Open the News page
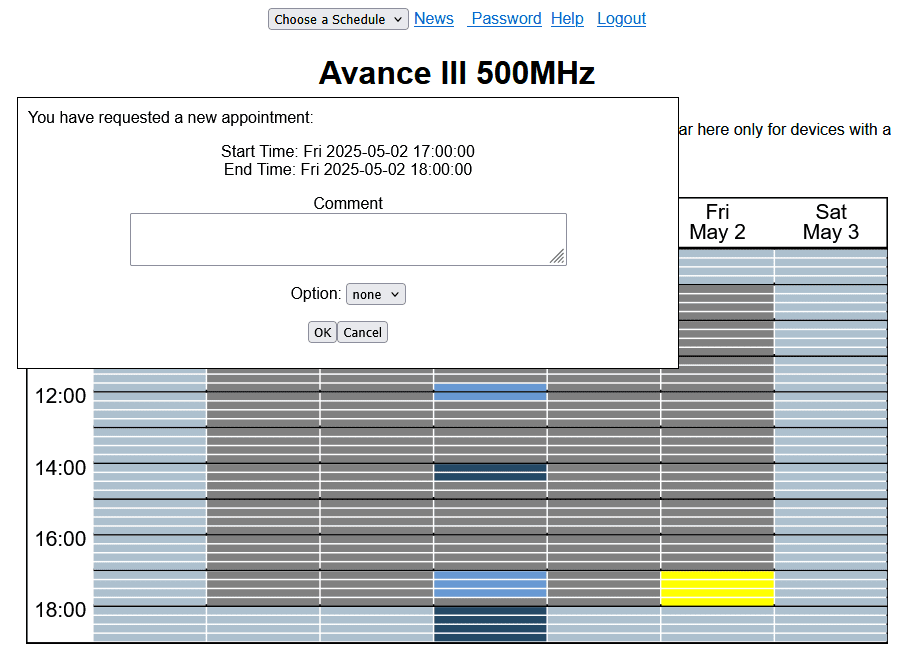This screenshot has width=914, height=672. [433, 18]
